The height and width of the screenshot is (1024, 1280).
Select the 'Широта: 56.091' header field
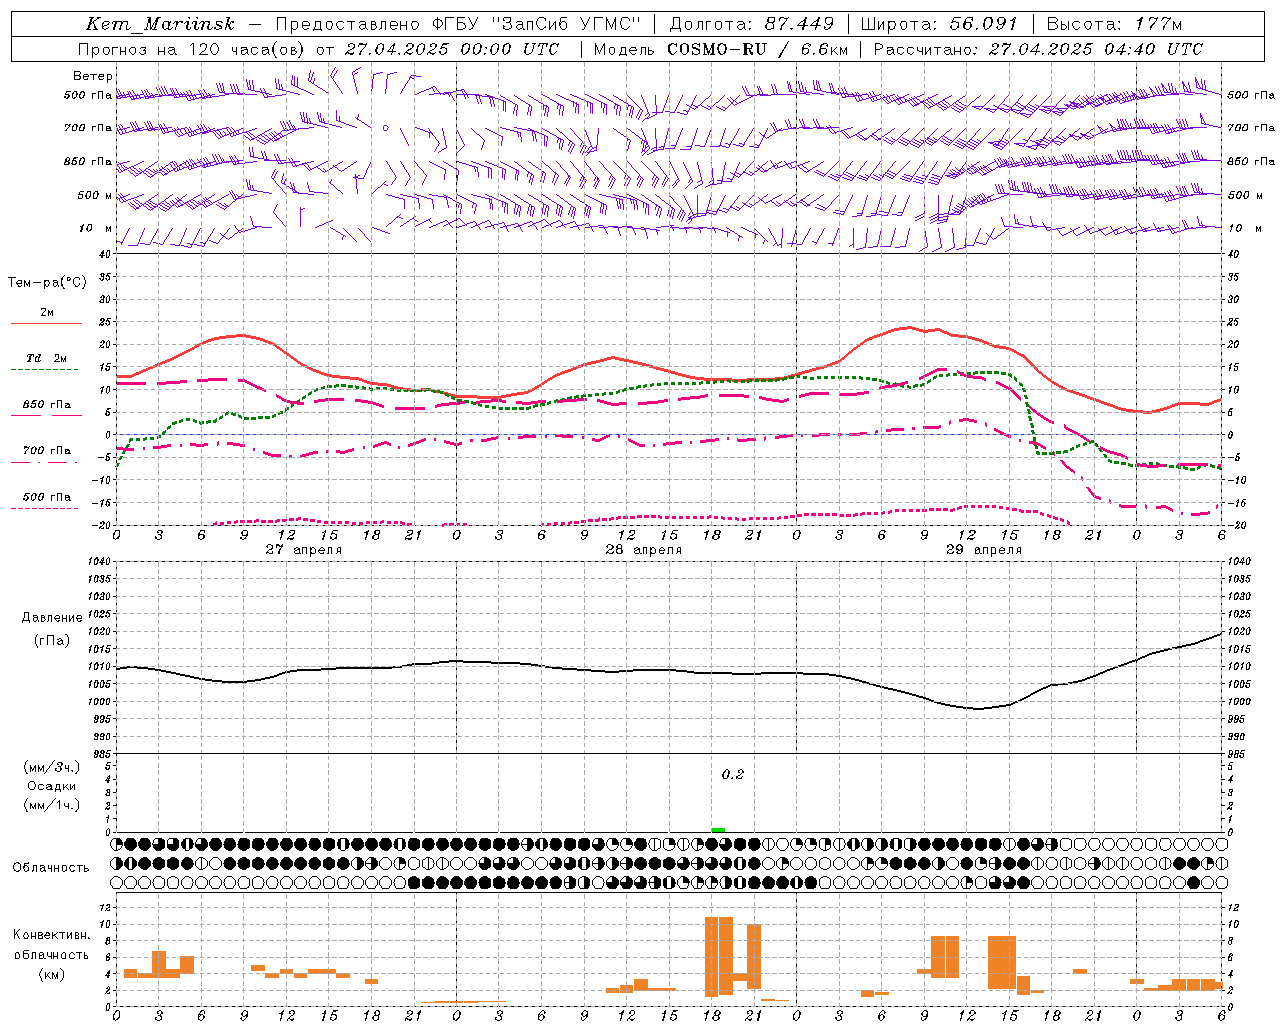point(939,24)
